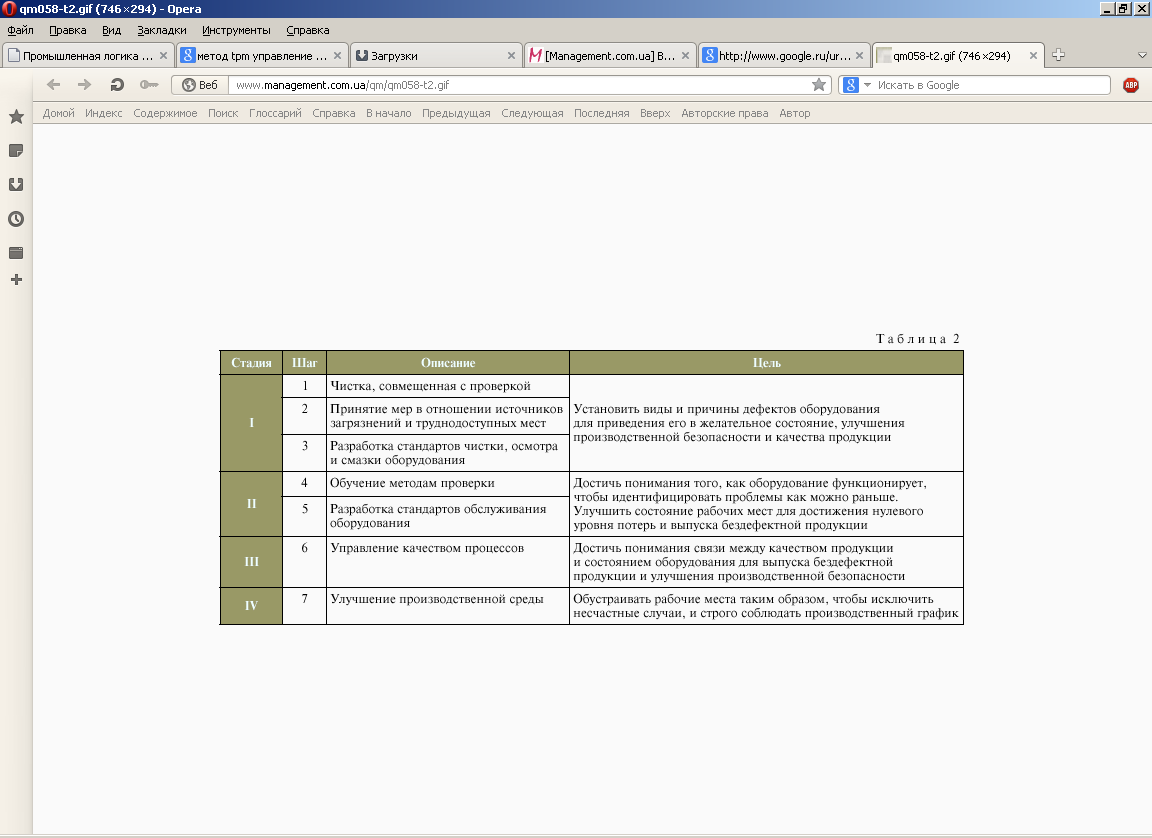Click Домой navigation link
This screenshot has width=1152, height=838.
pyautogui.click(x=59, y=113)
